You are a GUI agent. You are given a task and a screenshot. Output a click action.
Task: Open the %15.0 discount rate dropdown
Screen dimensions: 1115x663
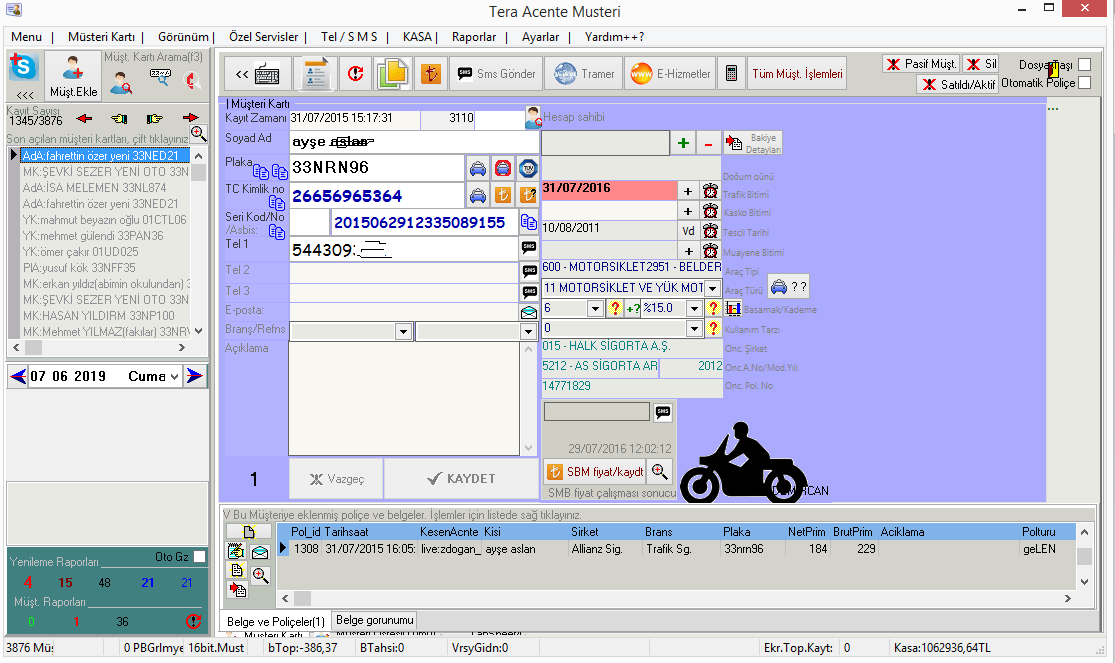(x=695, y=308)
